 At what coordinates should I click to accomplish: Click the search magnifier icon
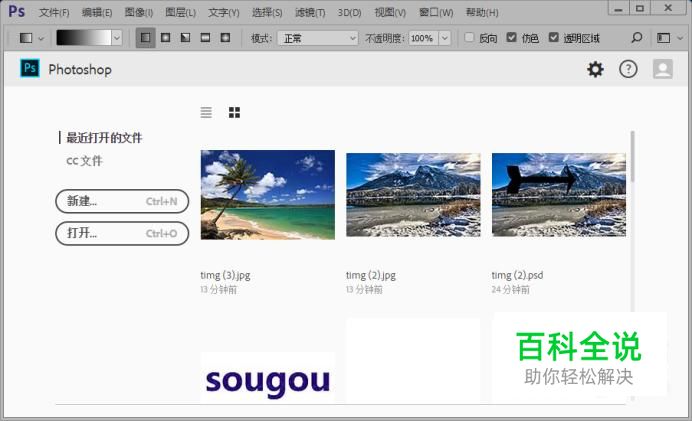(x=637, y=38)
